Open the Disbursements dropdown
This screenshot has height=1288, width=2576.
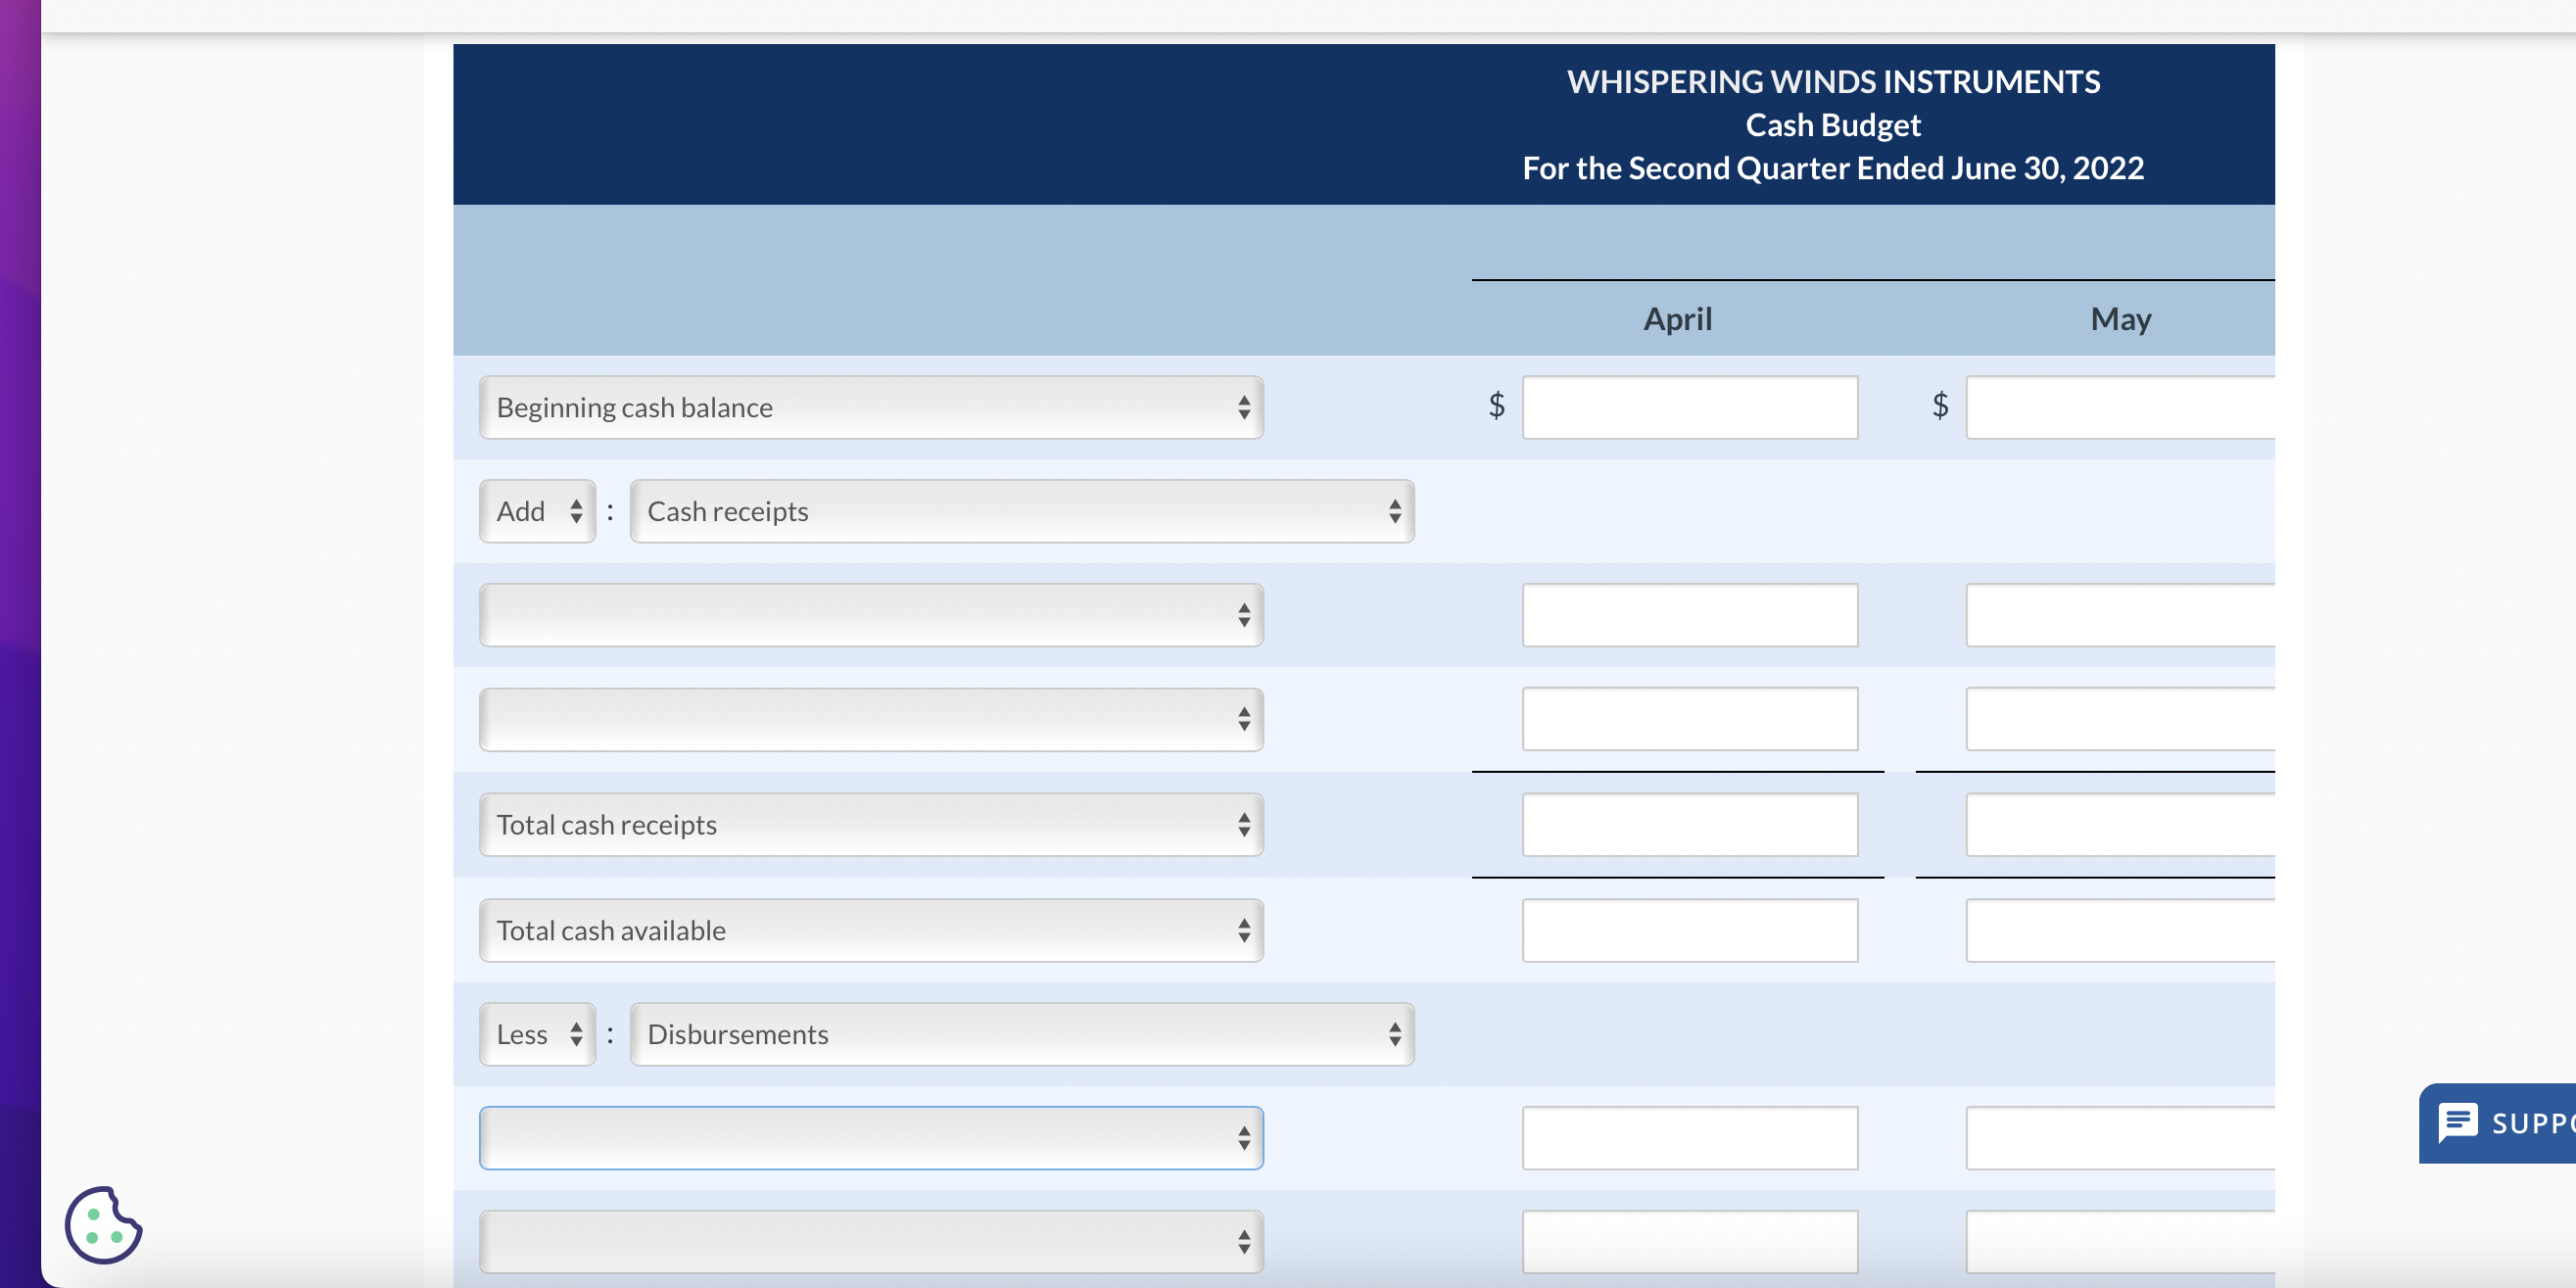pyautogui.click(x=1021, y=1034)
